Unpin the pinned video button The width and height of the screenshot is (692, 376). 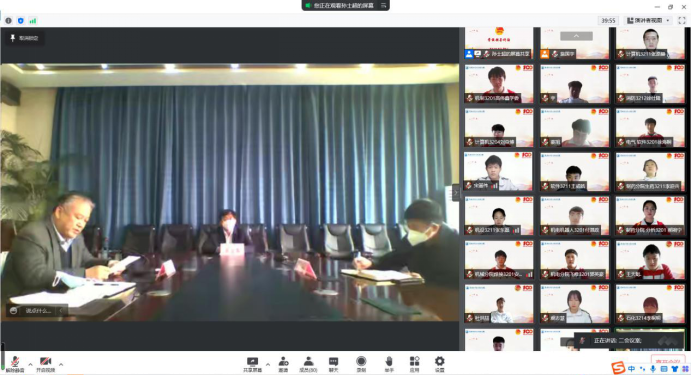pyautogui.click(x=24, y=38)
